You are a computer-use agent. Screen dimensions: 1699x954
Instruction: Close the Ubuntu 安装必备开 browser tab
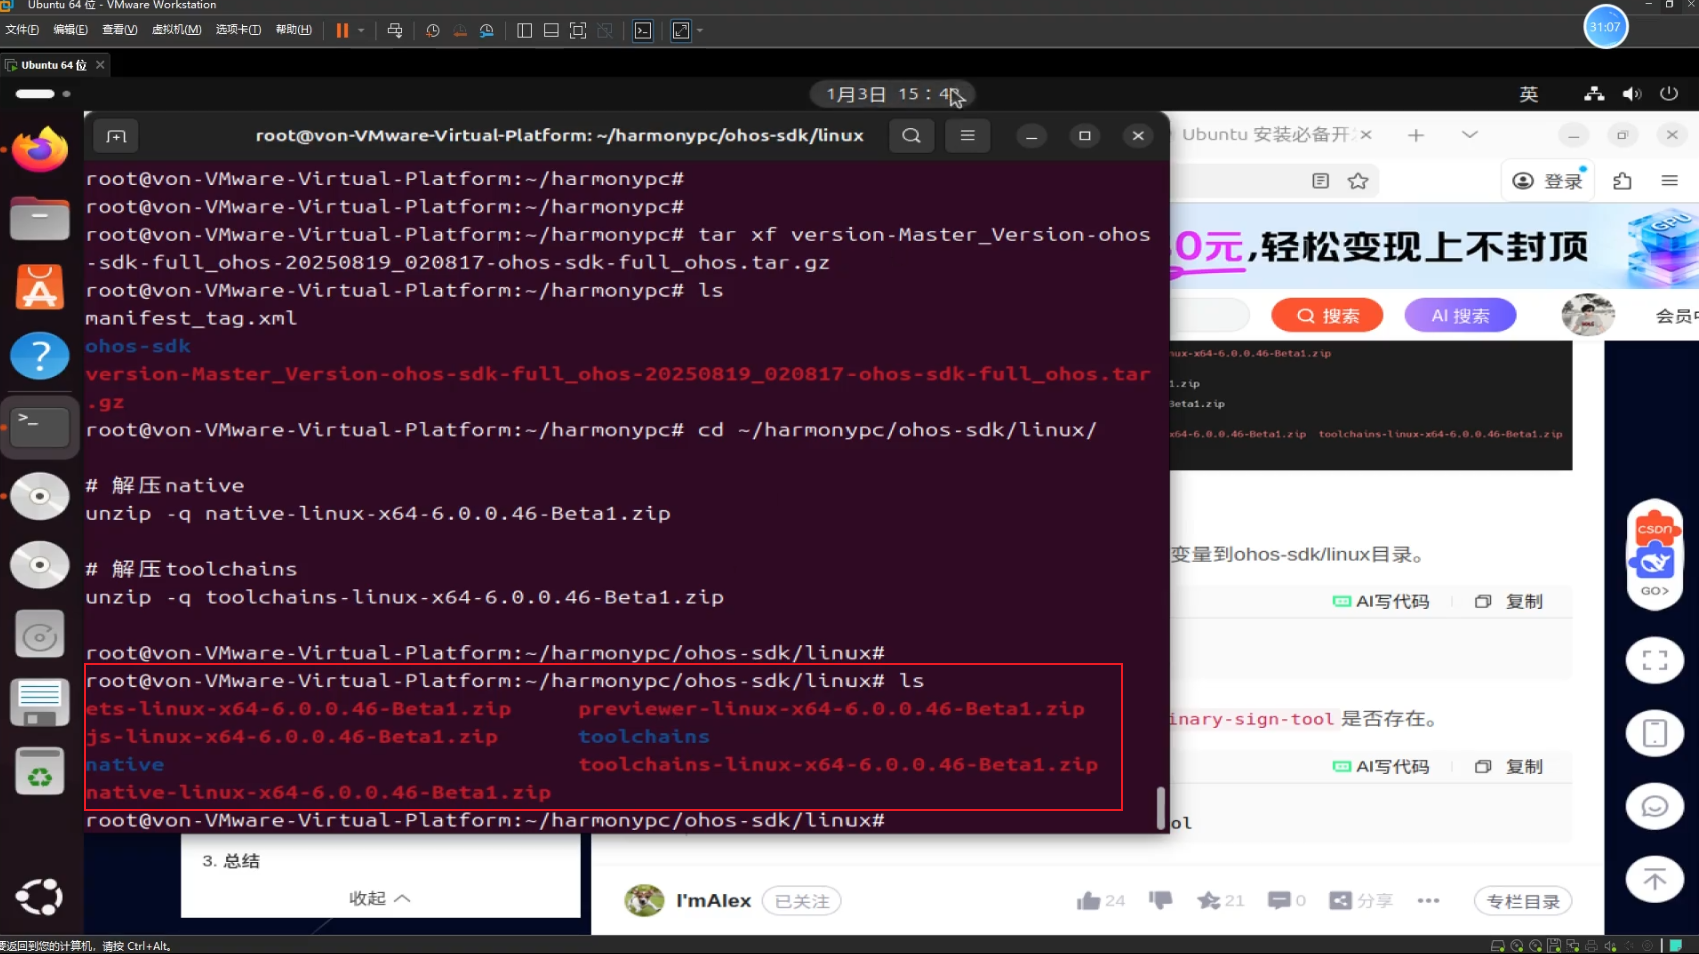[1366, 134]
